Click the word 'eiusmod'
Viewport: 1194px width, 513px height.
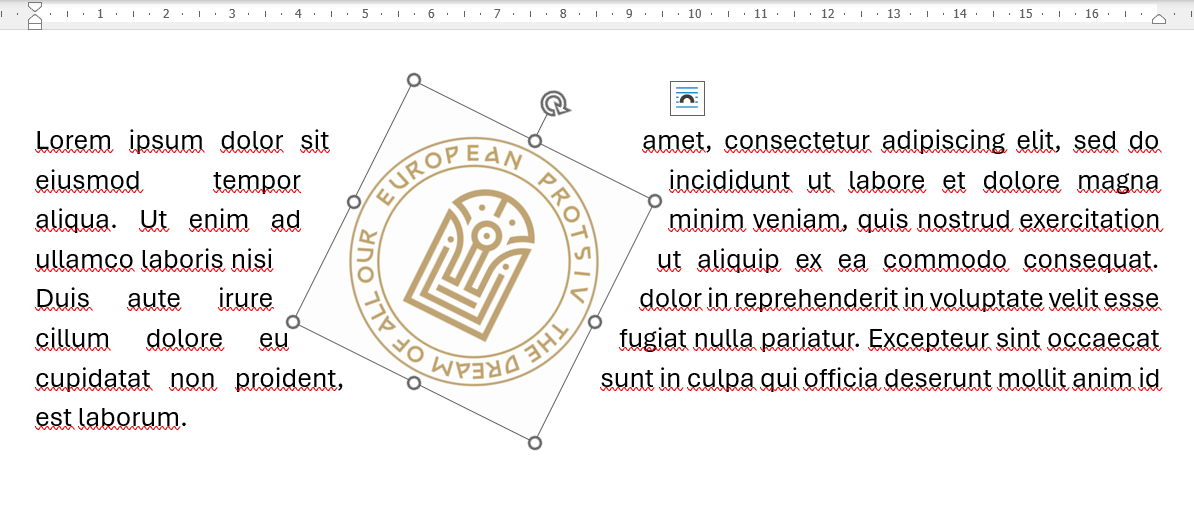88,181
